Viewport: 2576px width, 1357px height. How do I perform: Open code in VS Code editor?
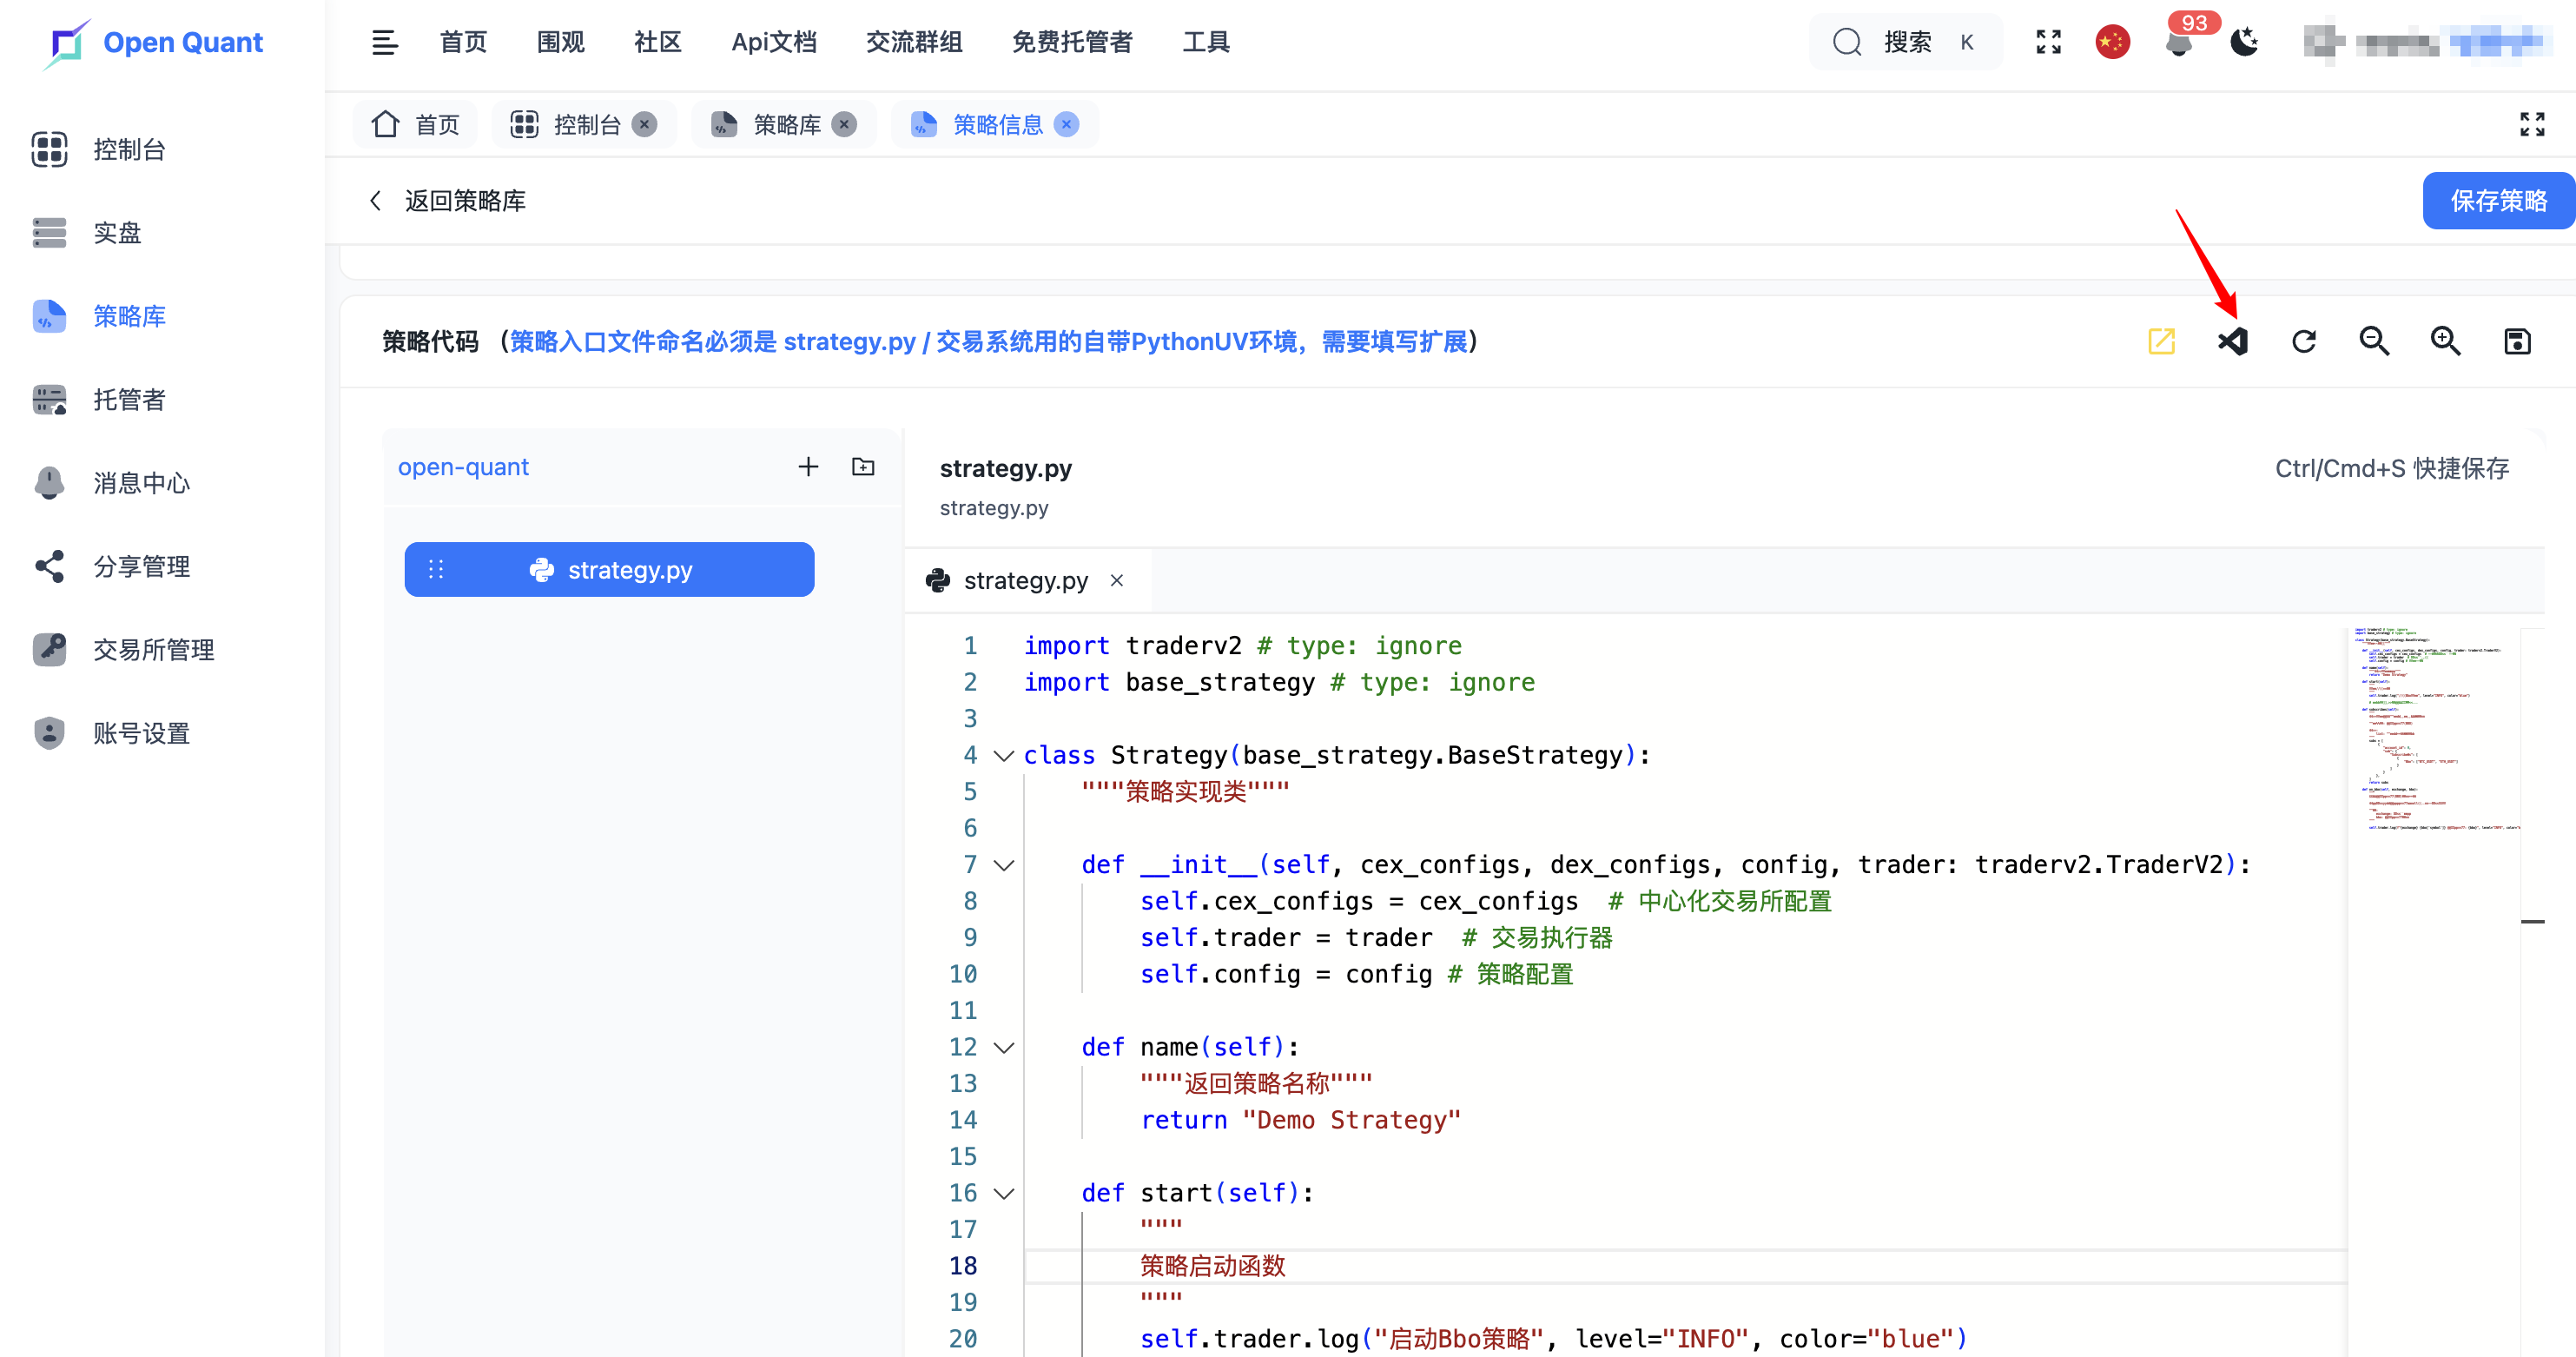[2233, 341]
